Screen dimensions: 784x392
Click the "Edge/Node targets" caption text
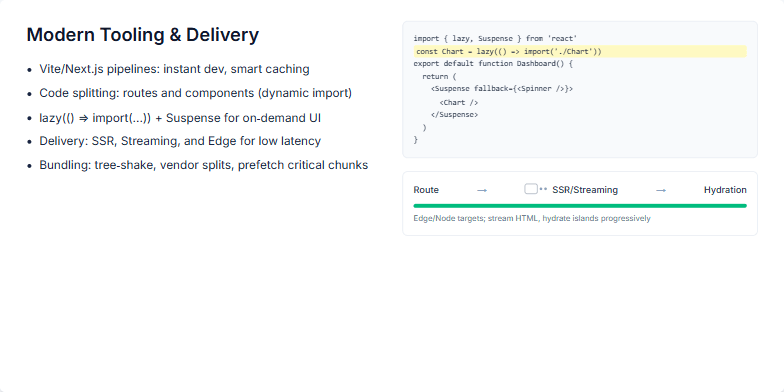click(x=532, y=218)
